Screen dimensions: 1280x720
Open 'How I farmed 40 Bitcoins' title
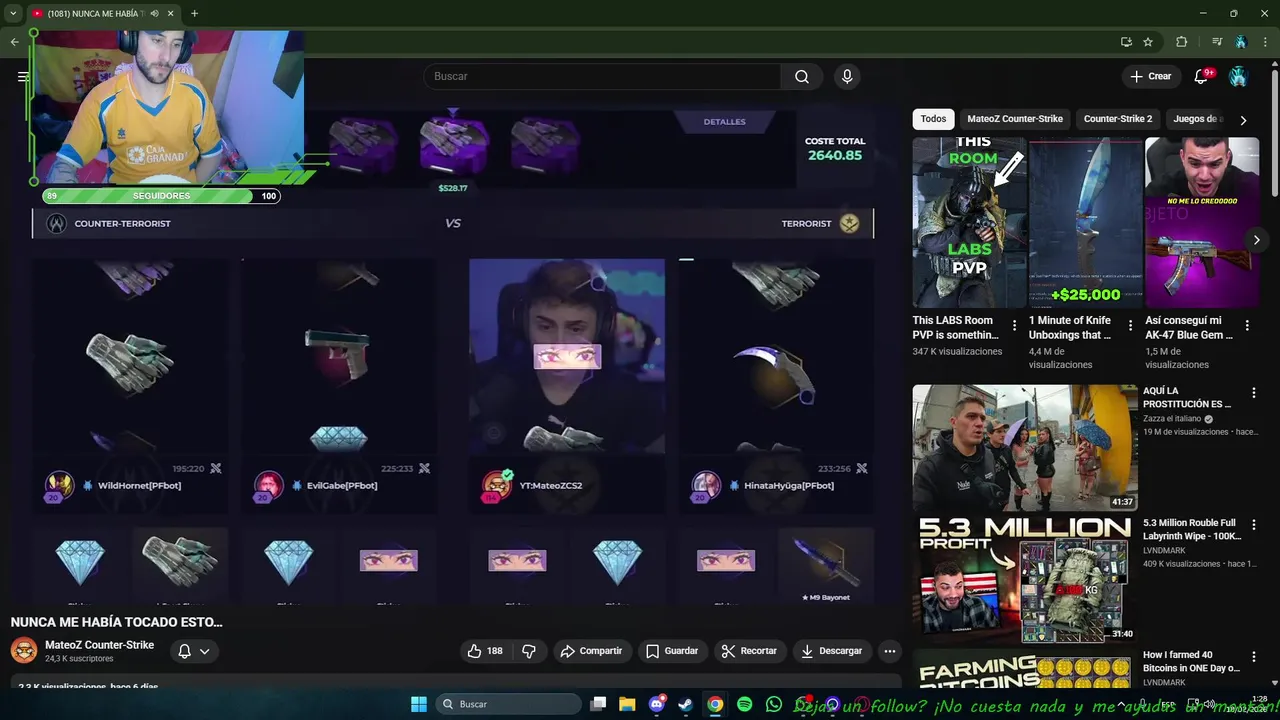click(x=1191, y=661)
